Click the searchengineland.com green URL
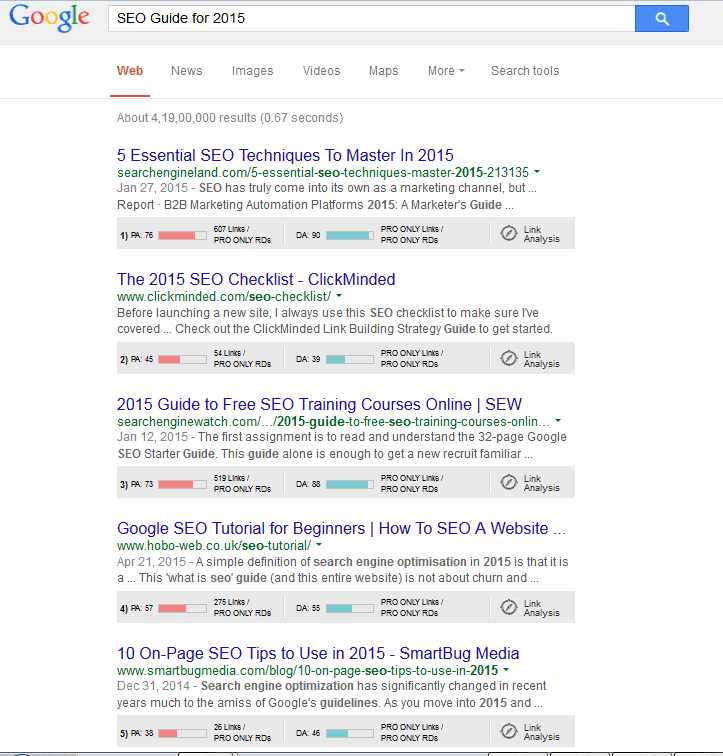The image size is (723, 756). 322,172
